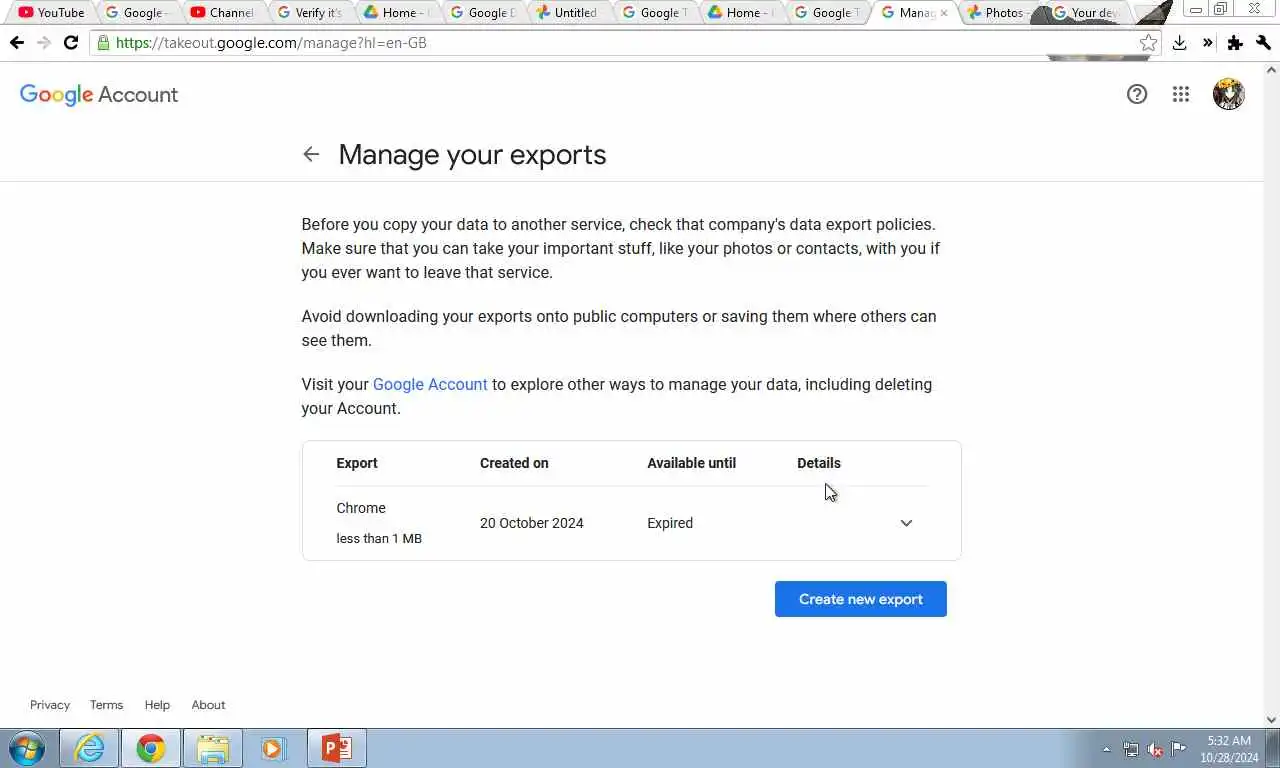This screenshot has width=1280, height=768.
Task: Open the browser wrench settings menu
Action: pyautogui.click(x=1263, y=43)
